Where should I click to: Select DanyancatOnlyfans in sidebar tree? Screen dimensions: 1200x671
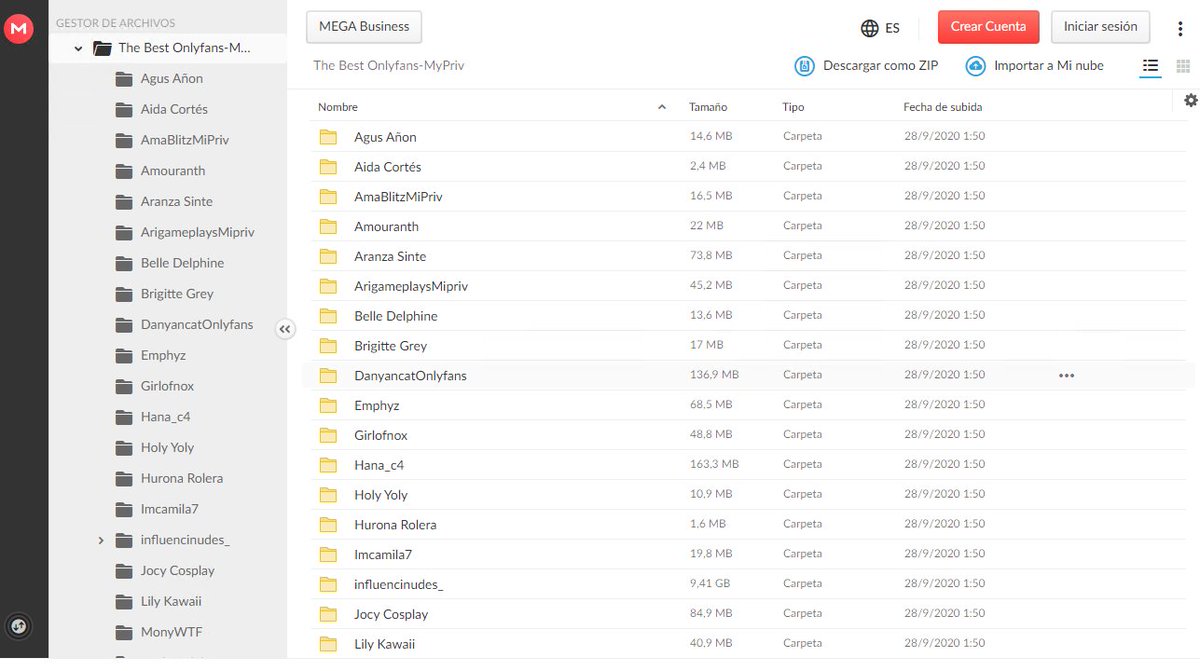click(x=197, y=325)
